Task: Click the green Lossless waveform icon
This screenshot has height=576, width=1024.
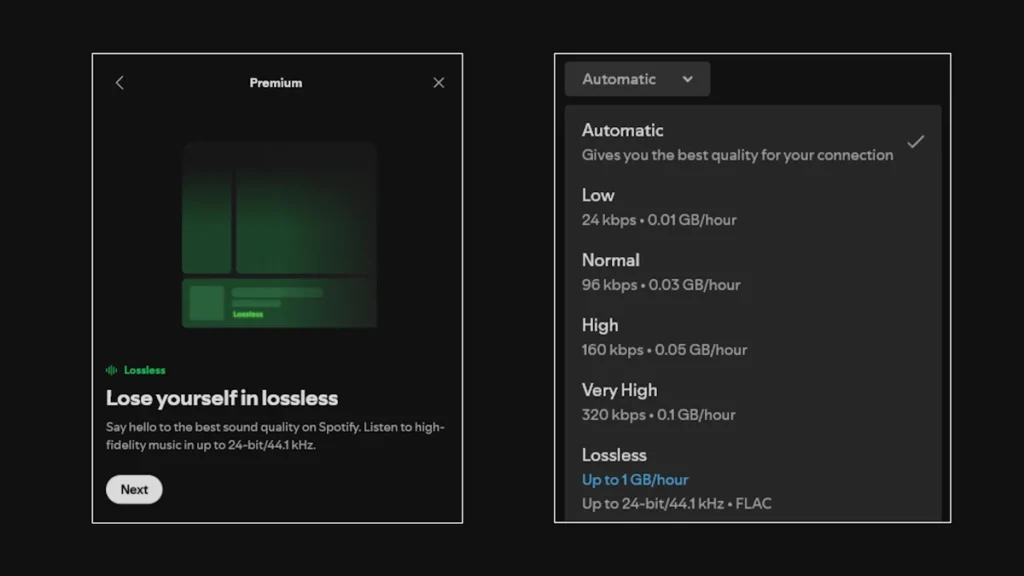Action: click(x=112, y=369)
